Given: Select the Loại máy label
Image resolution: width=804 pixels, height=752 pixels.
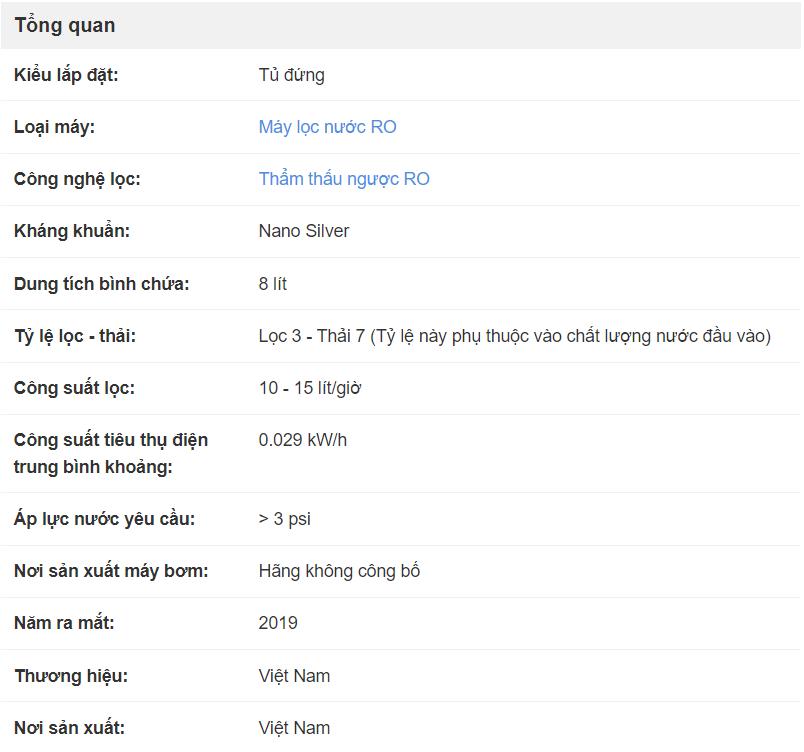Looking at the screenshot, I should coord(54,127).
